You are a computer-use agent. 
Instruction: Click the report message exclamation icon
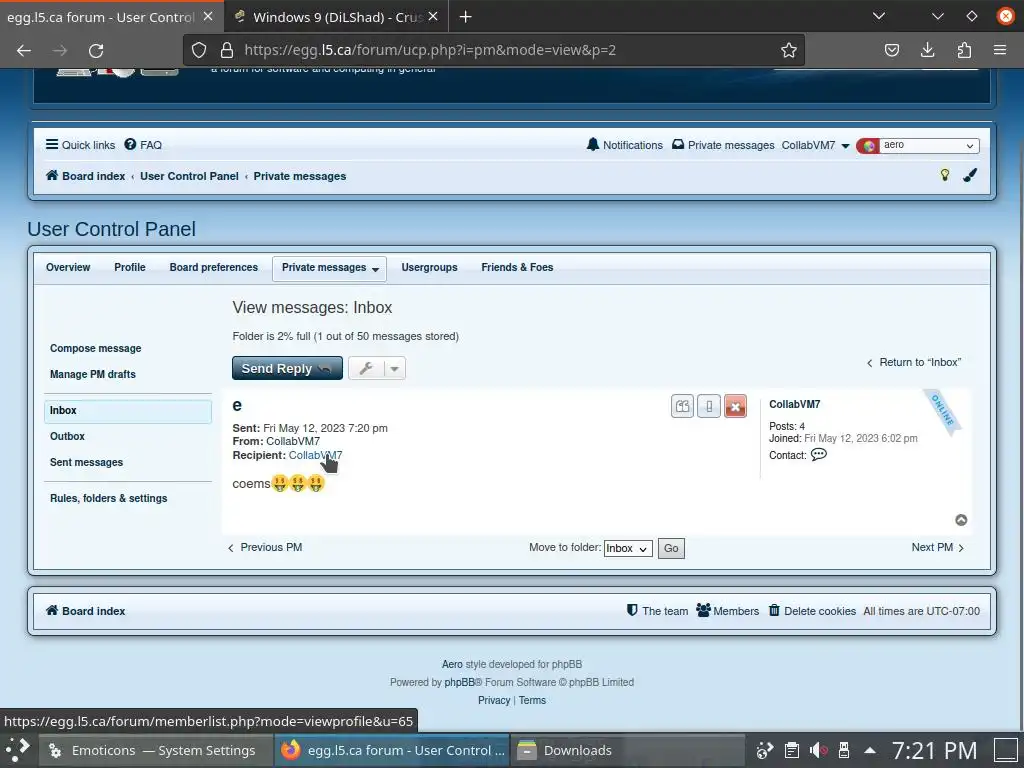(709, 406)
